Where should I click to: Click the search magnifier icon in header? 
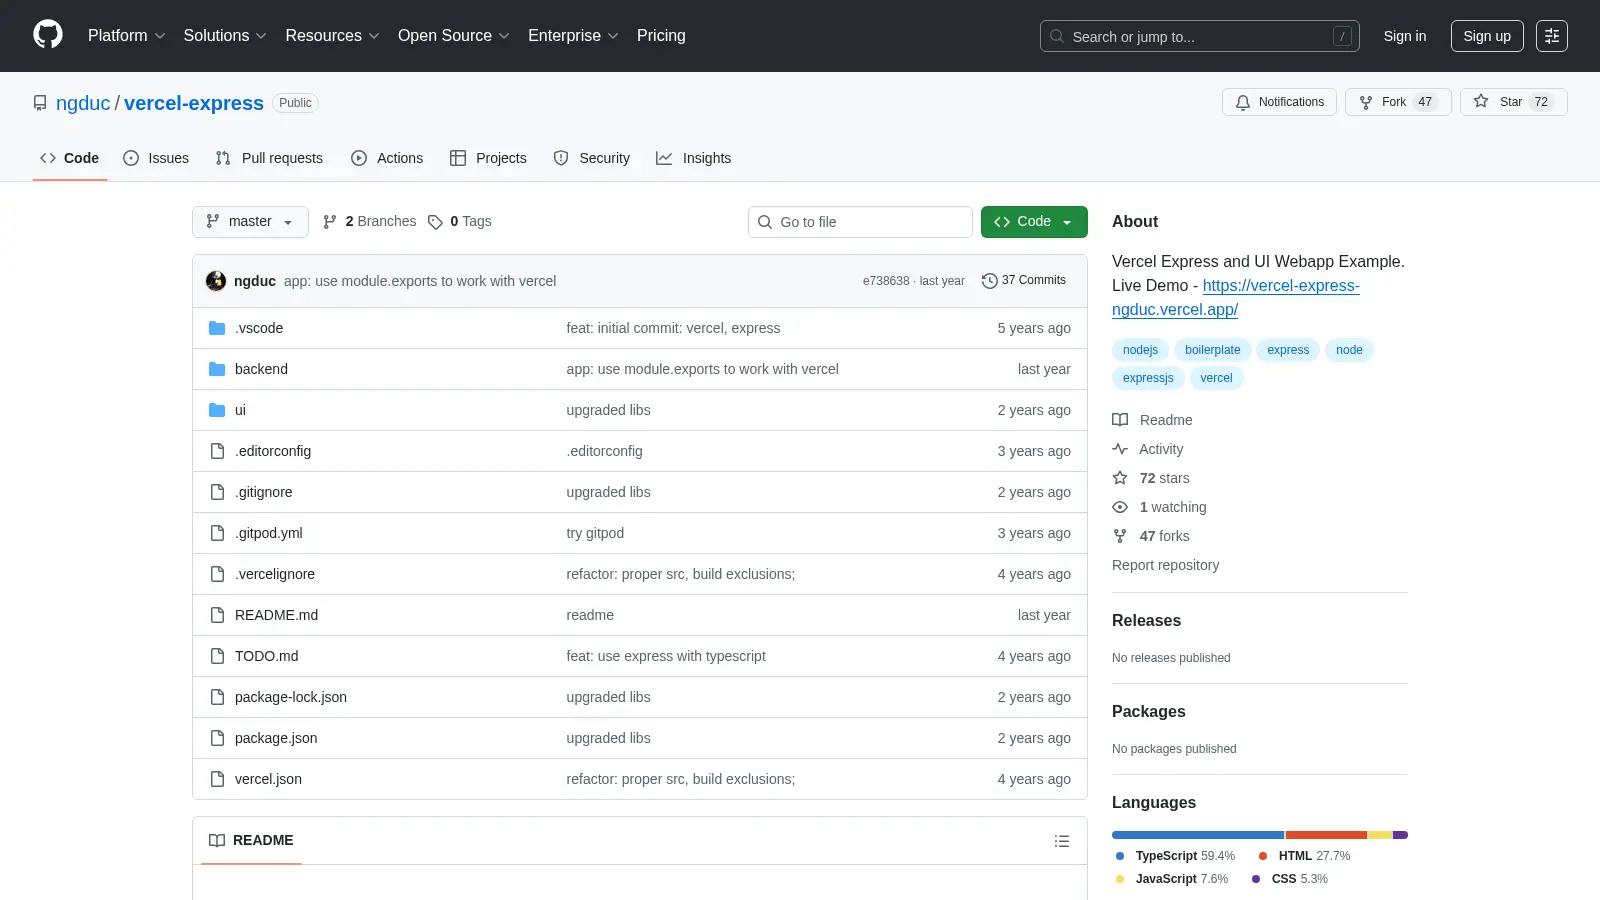[1057, 36]
